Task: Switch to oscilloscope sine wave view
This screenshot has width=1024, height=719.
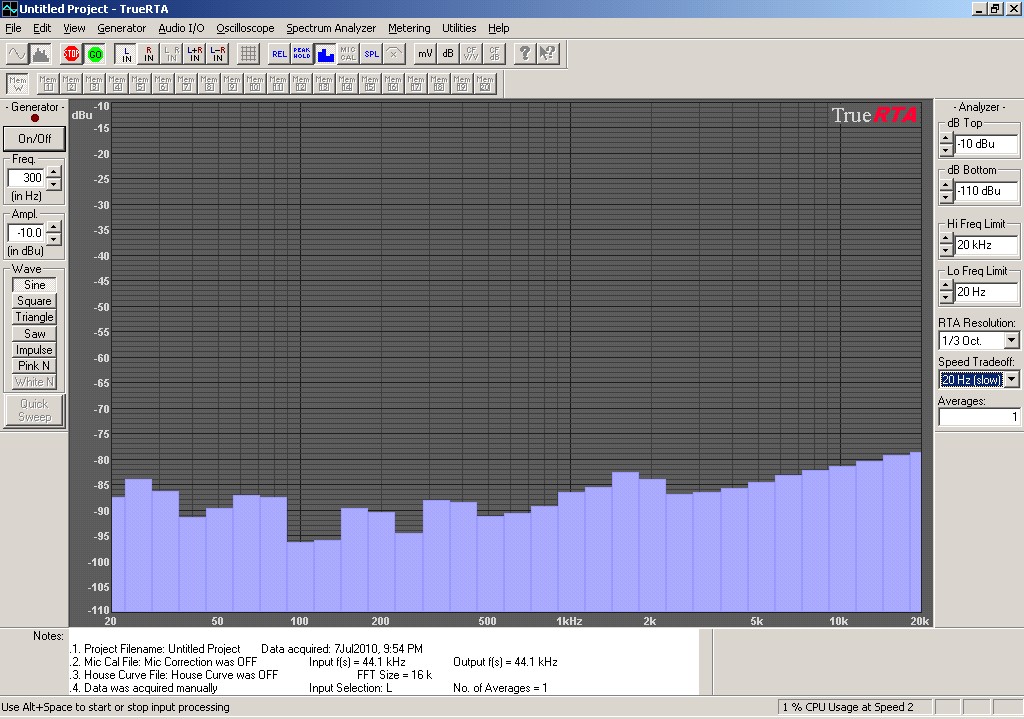Action: [18, 54]
